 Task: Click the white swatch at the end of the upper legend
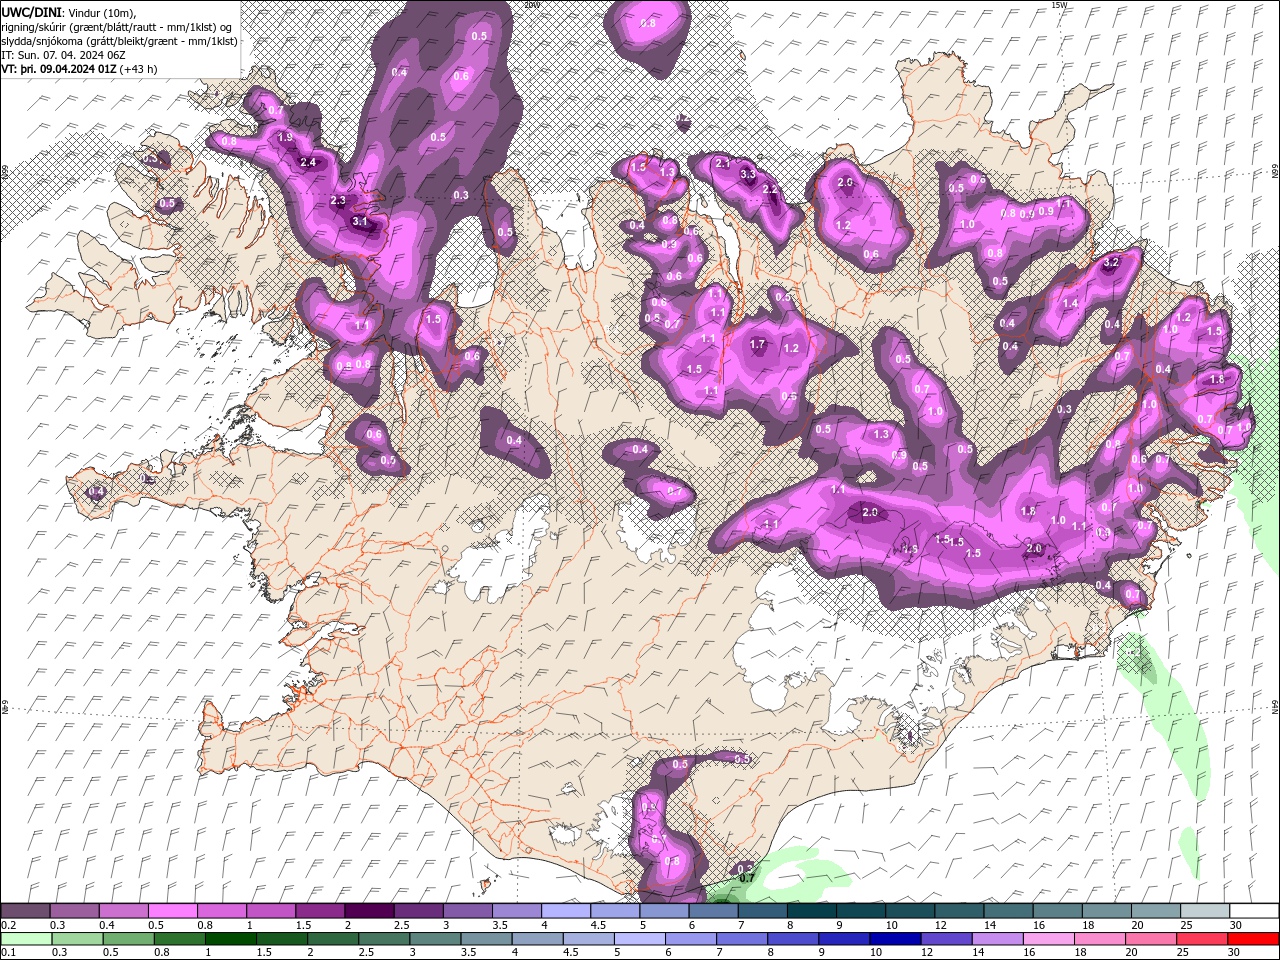point(1253,911)
